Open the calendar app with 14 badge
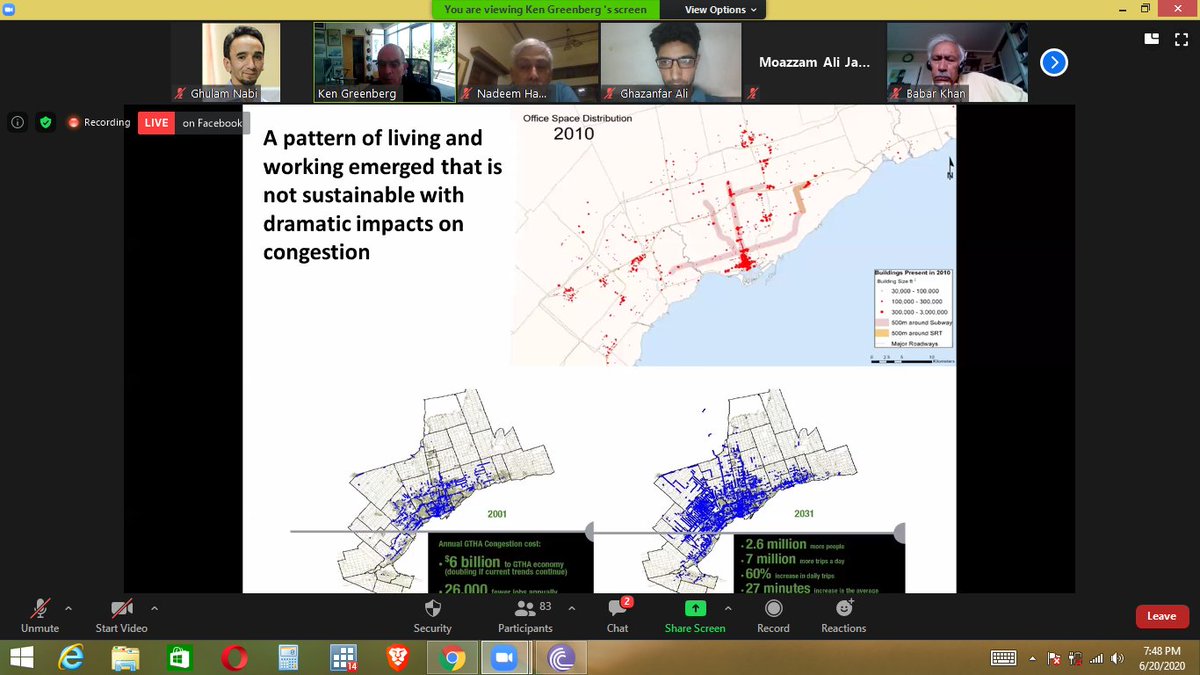1200x675 pixels. pos(344,657)
